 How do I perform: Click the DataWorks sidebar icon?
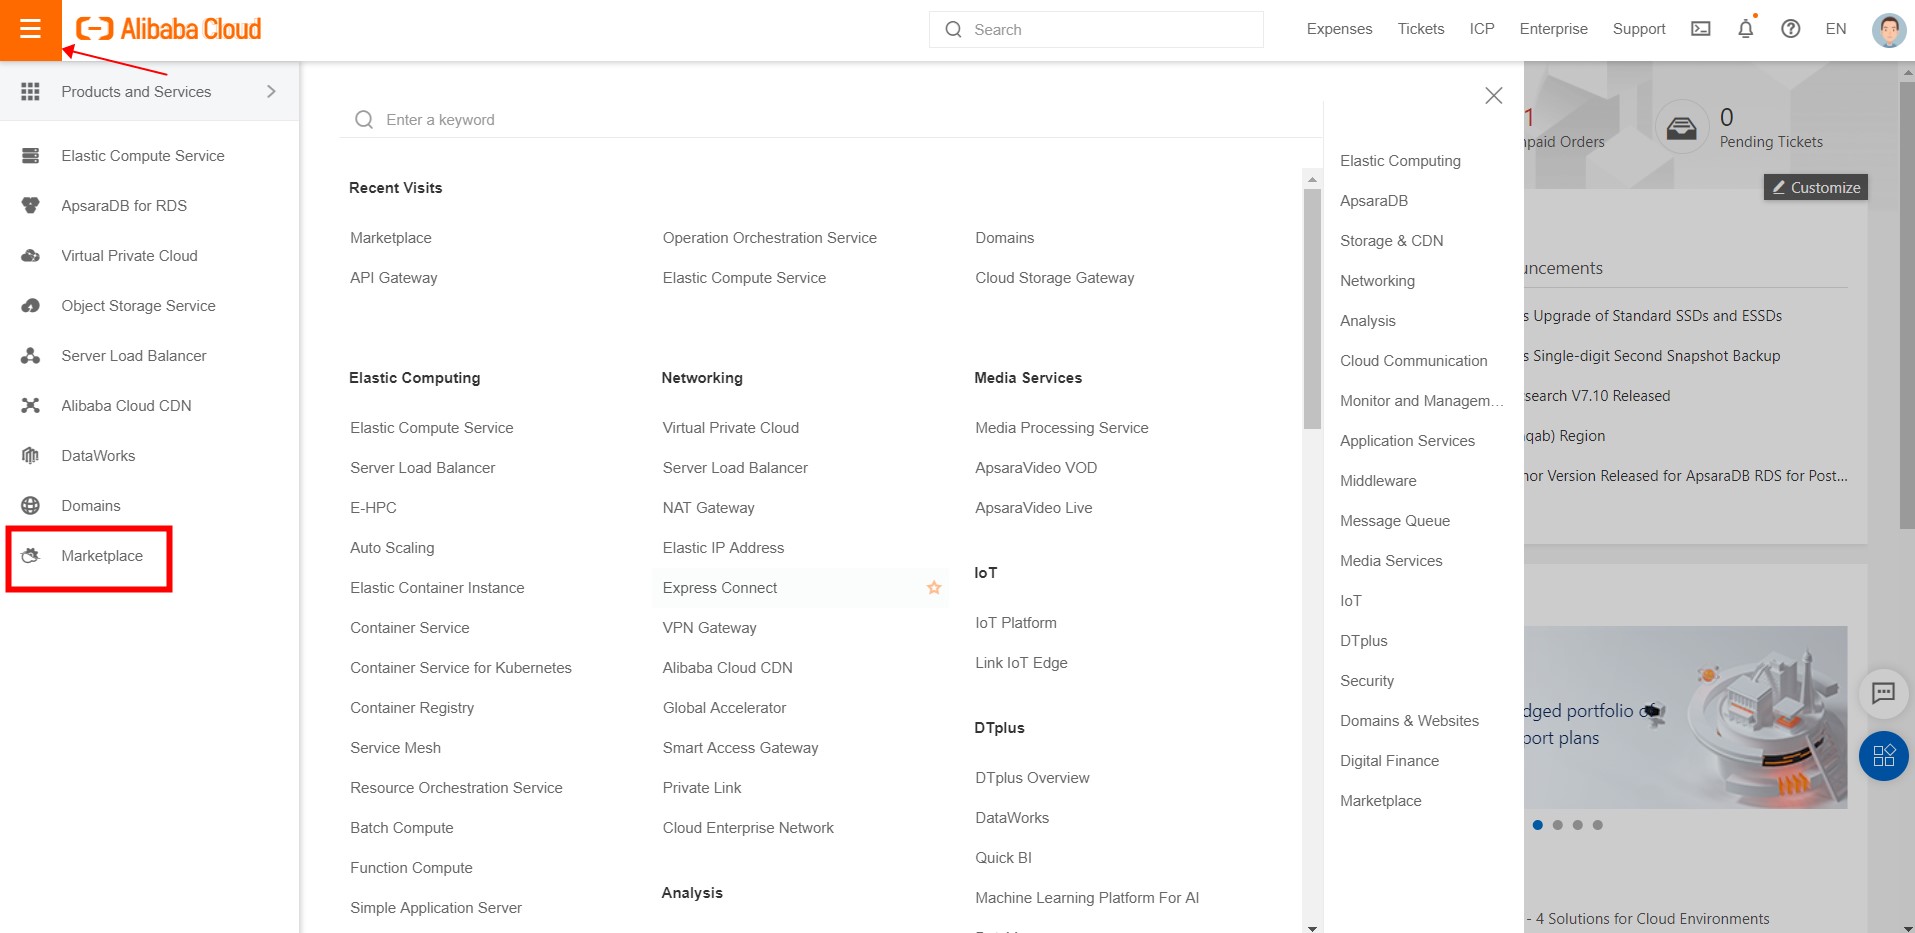click(x=31, y=456)
